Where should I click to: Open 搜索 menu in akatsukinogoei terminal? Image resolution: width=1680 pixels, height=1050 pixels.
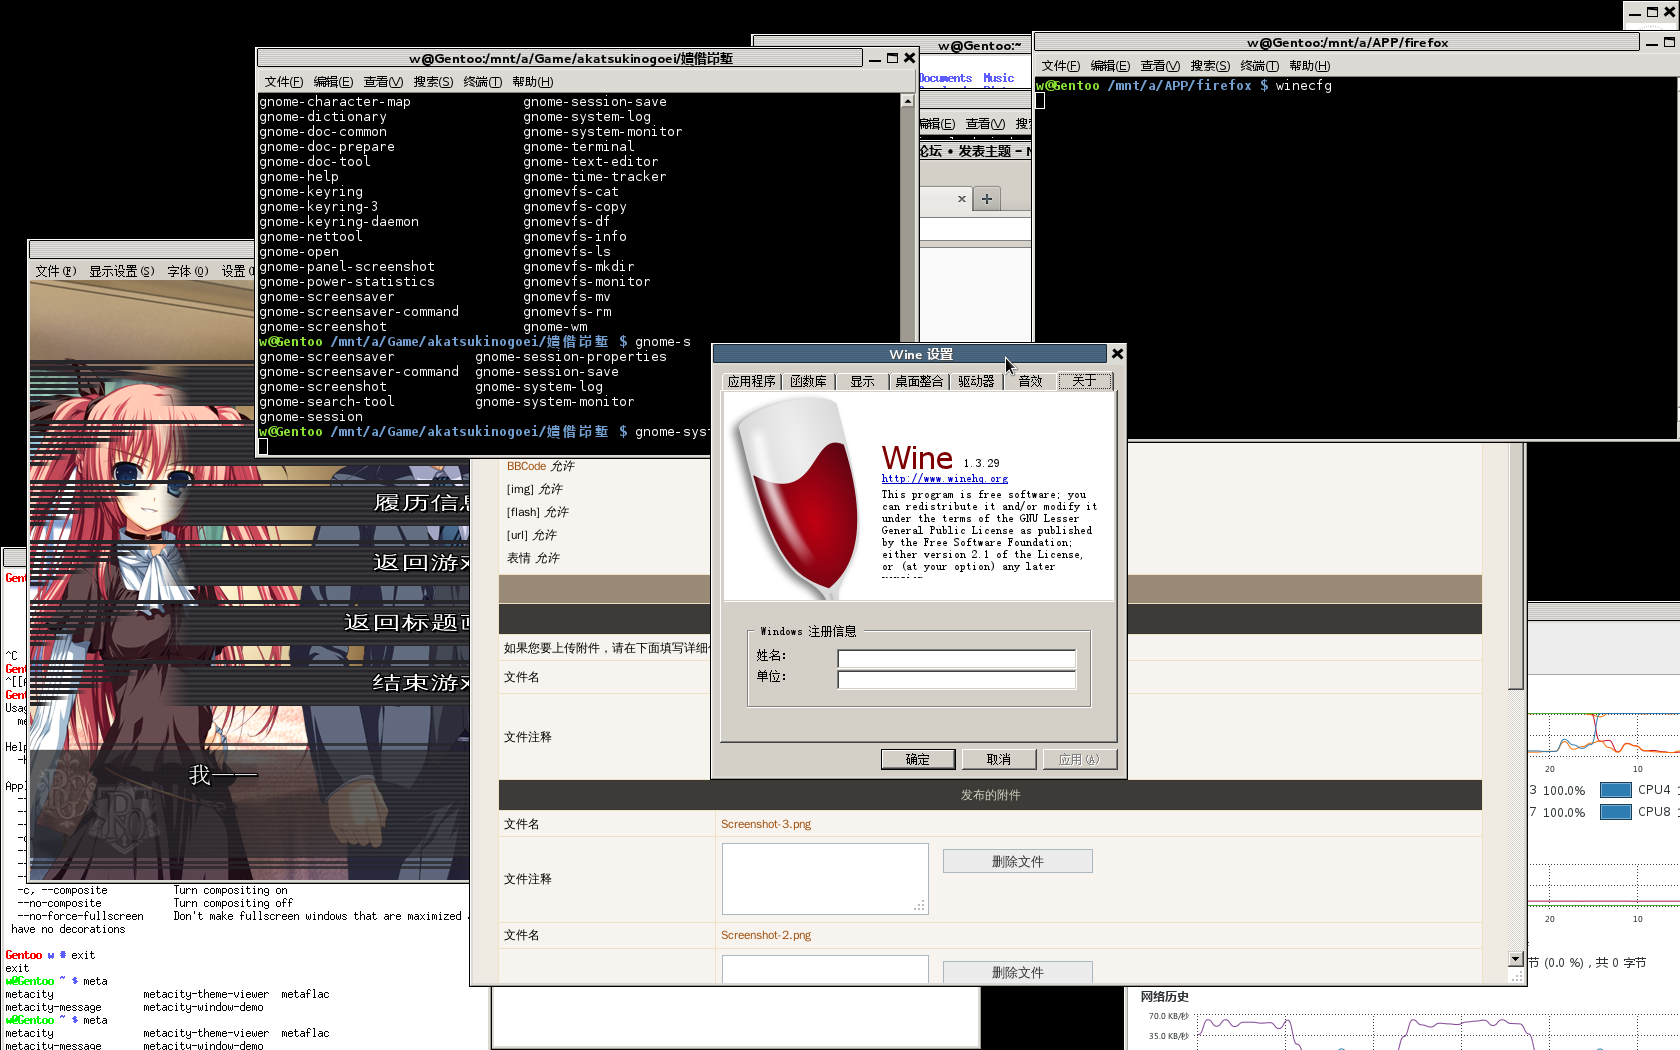[x=433, y=82]
